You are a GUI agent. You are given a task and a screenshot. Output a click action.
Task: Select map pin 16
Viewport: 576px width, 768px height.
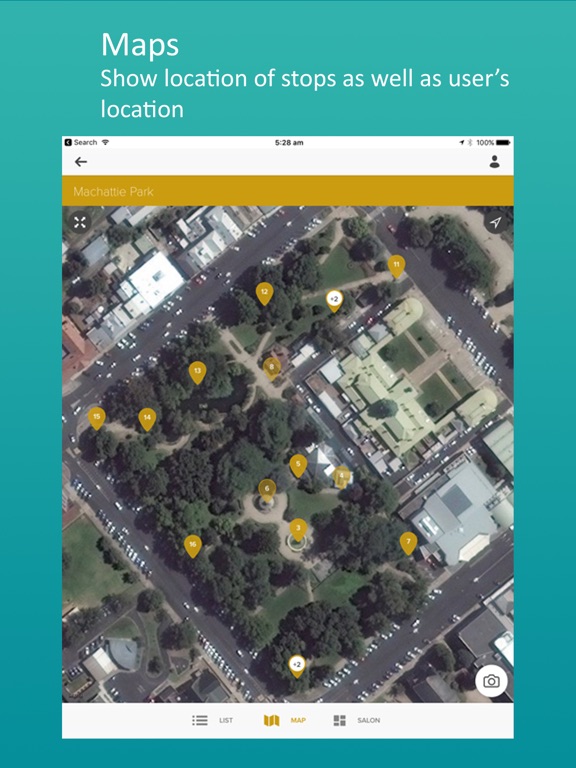point(192,546)
